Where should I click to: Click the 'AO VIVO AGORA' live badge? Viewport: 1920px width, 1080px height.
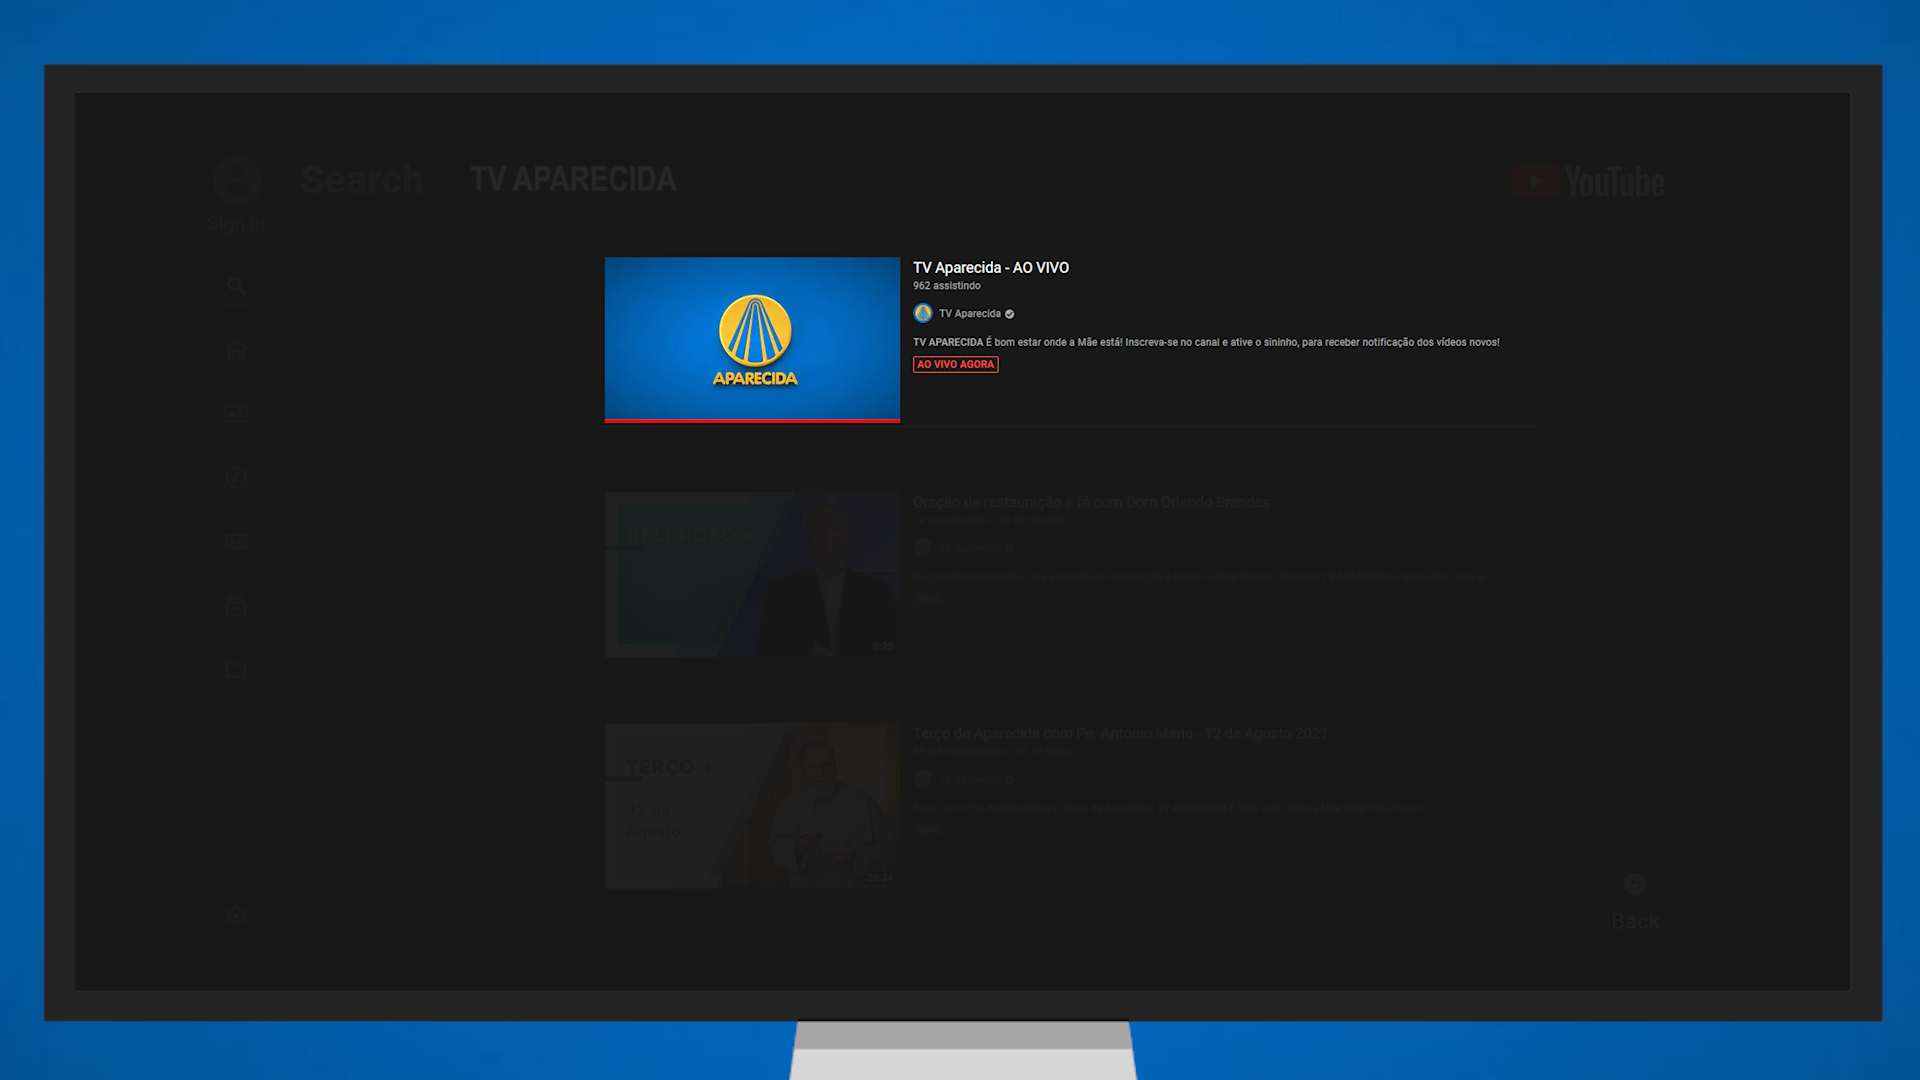(955, 364)
